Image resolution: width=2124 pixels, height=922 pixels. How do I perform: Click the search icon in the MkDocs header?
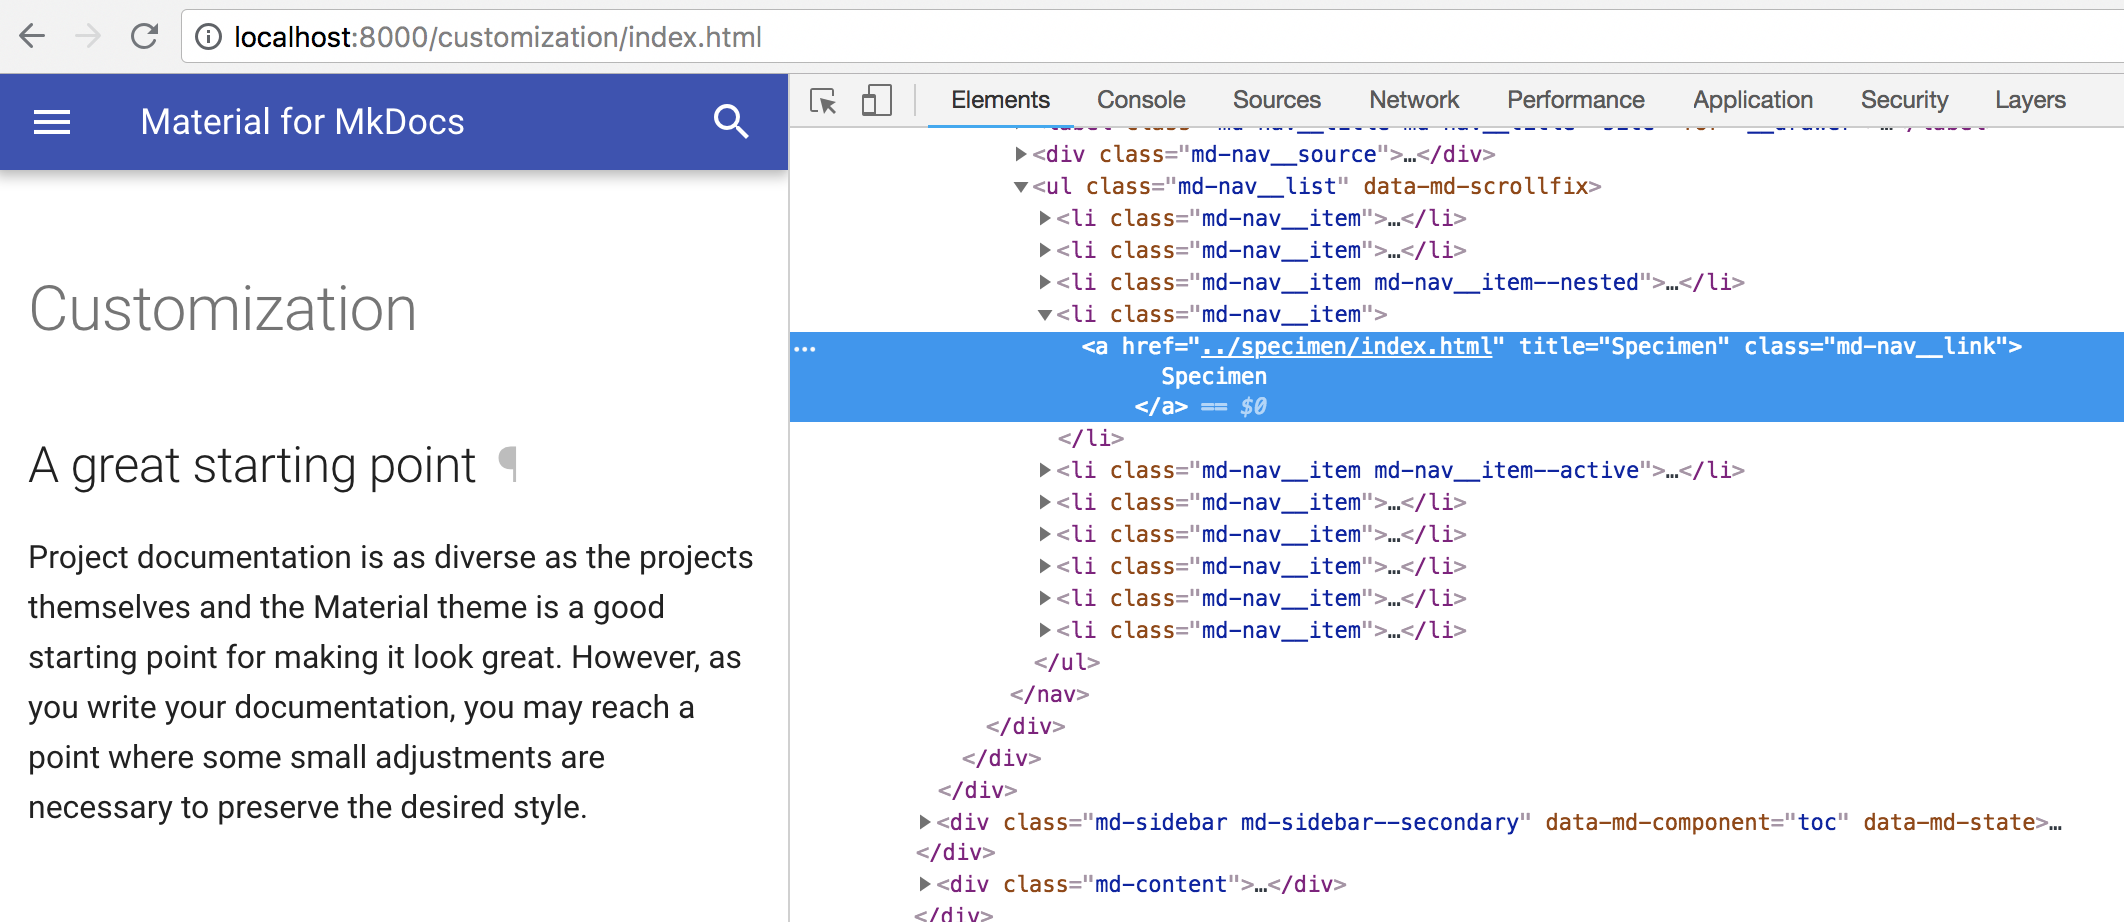pos(731,121)
